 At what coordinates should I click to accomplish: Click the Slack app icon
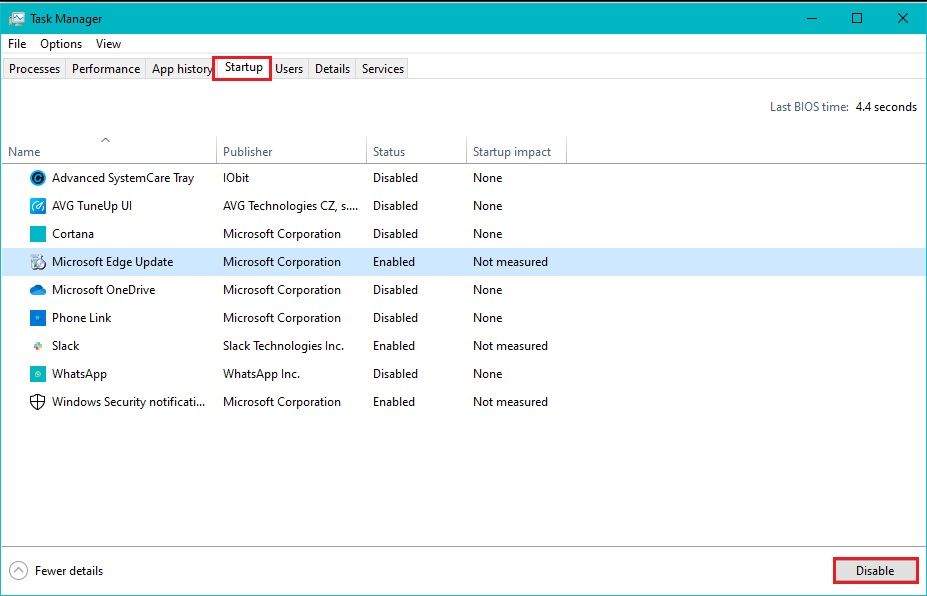(36, 345)
